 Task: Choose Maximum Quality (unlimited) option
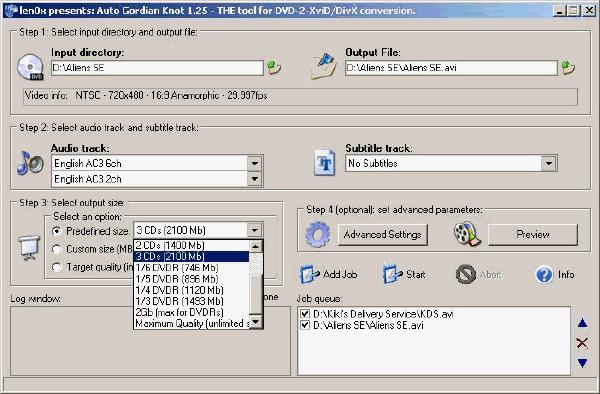[x=192, y=324]
